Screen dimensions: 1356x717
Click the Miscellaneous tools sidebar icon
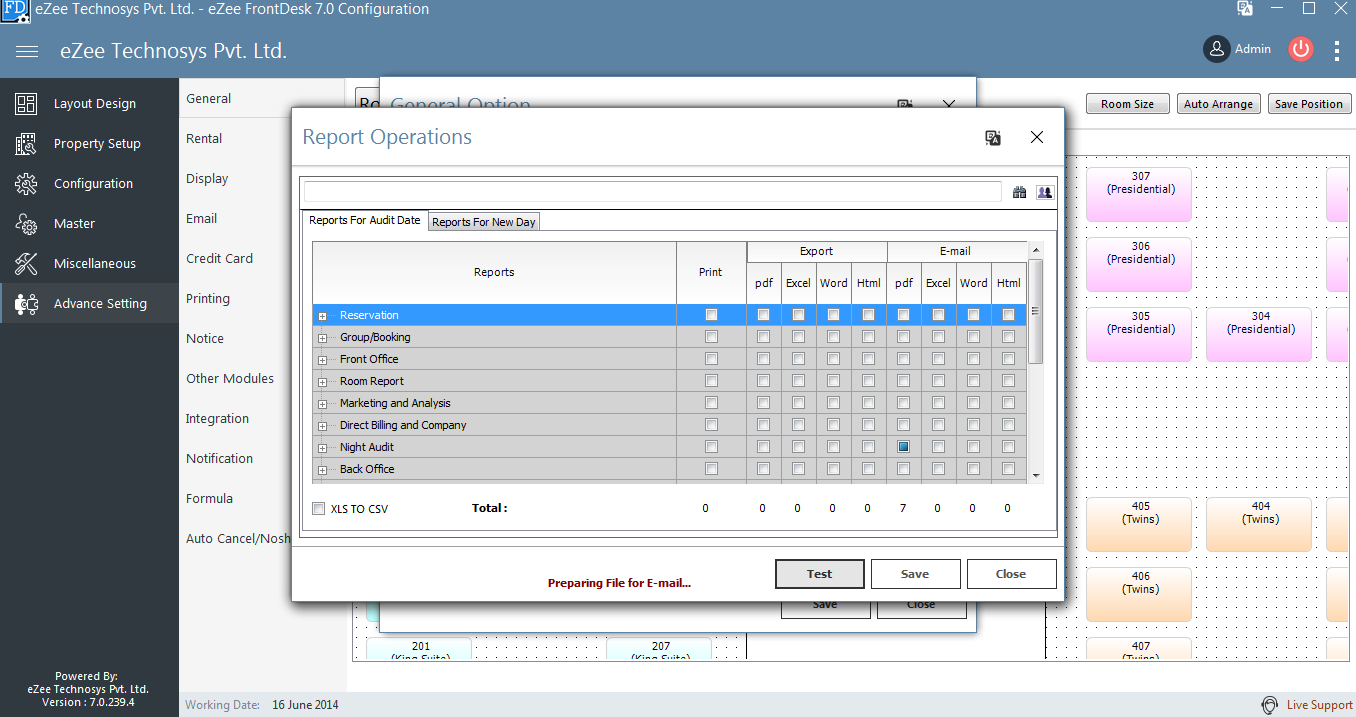tap(26, 263)
